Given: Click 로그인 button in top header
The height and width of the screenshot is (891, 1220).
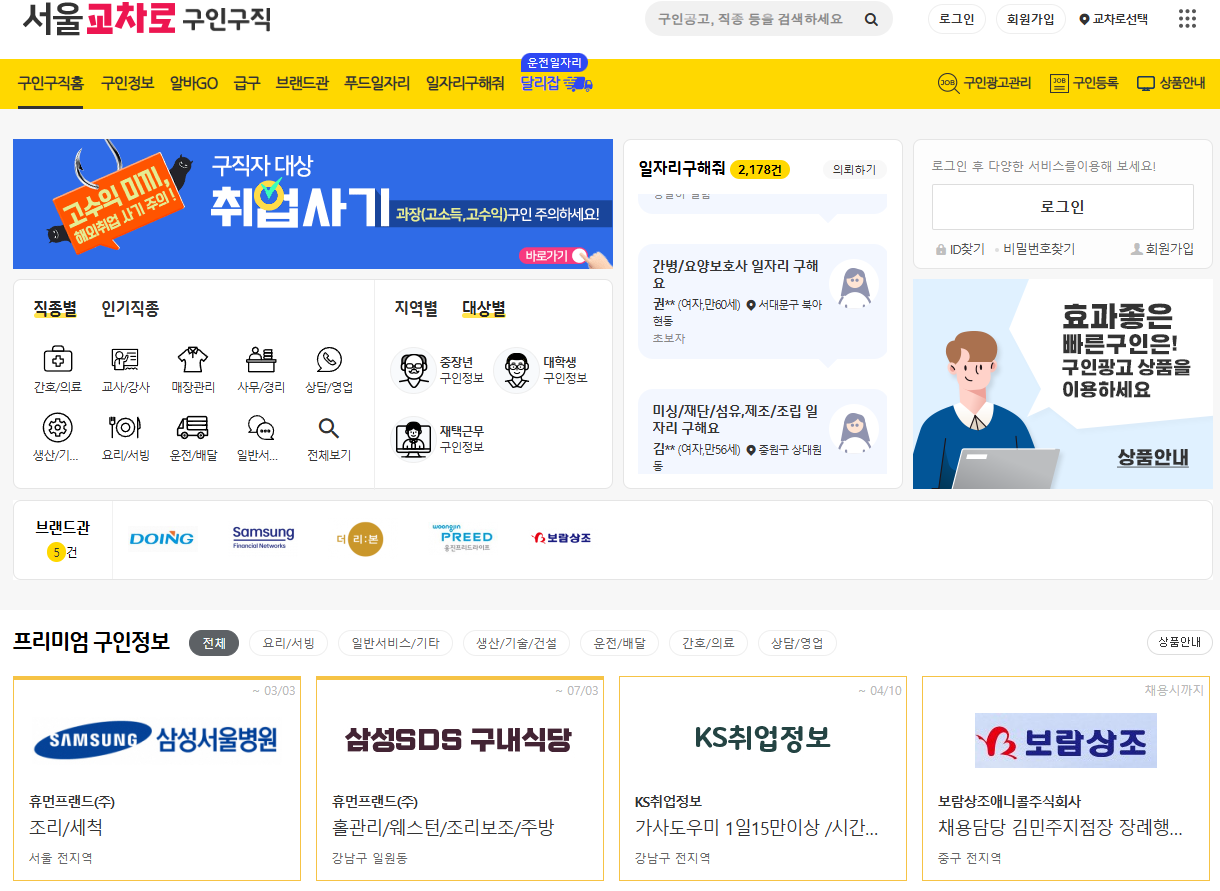Looking at the screenshot, I should 957,19.
